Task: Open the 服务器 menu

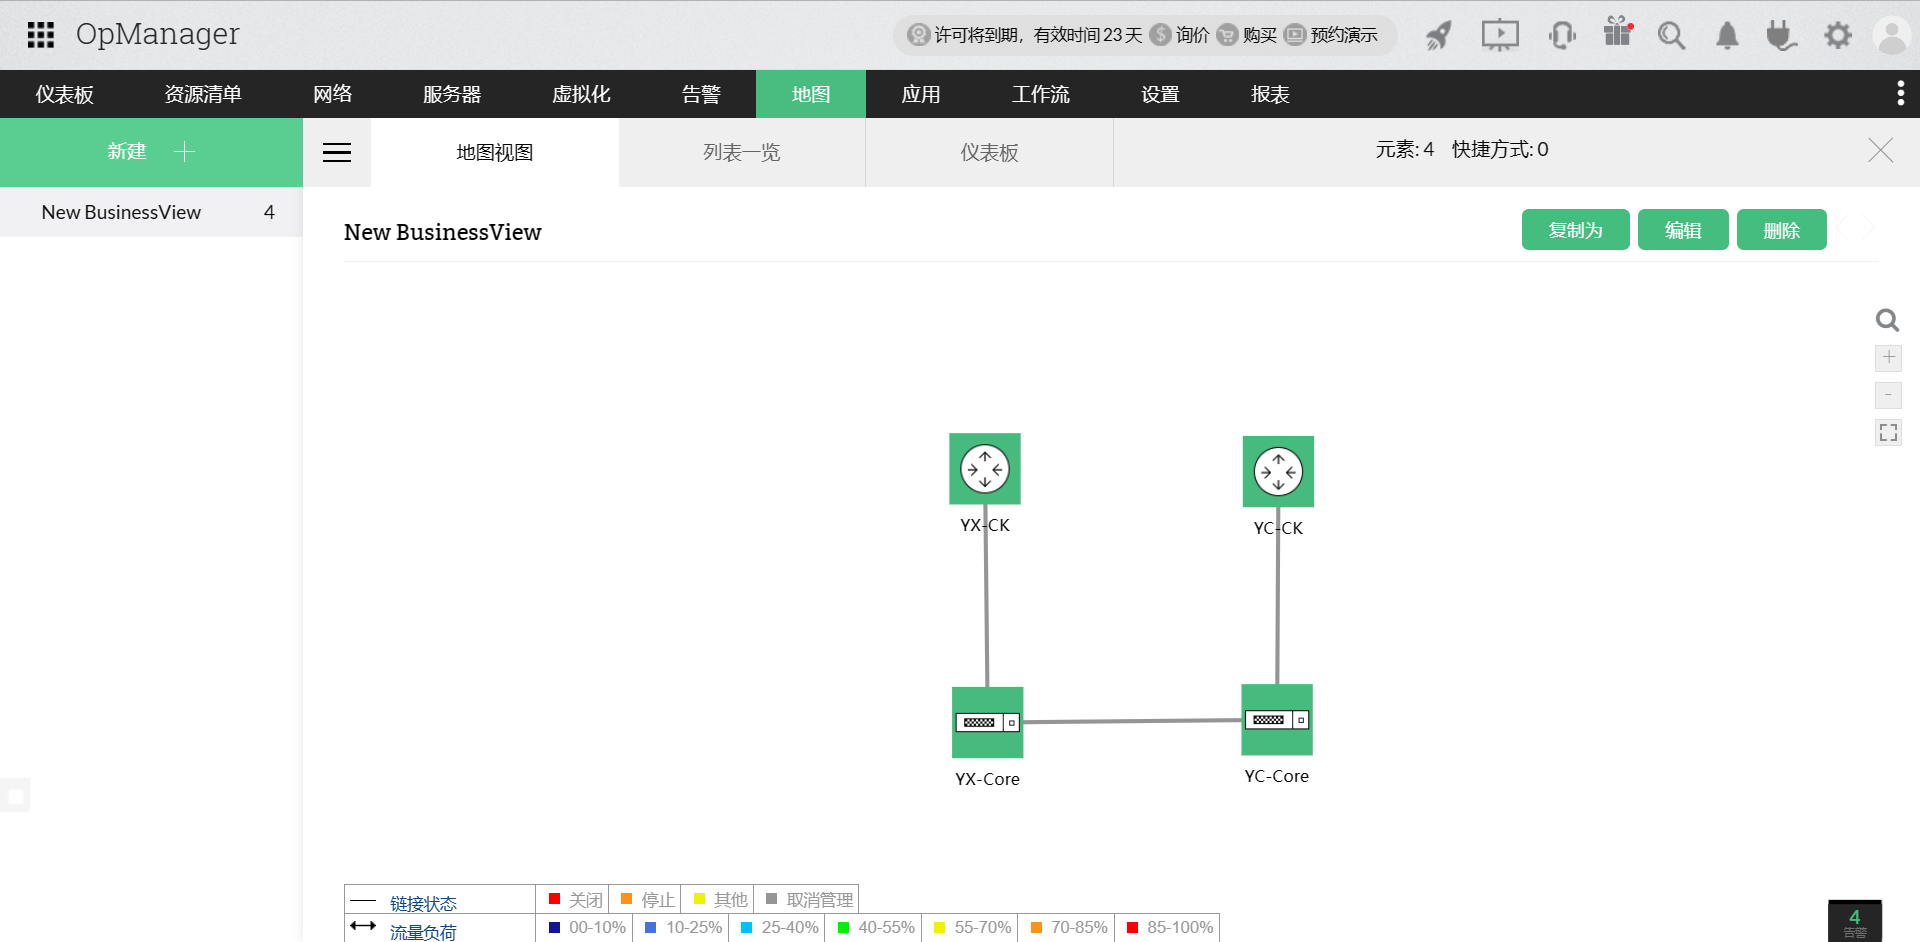Action: [x=452, y=94]
